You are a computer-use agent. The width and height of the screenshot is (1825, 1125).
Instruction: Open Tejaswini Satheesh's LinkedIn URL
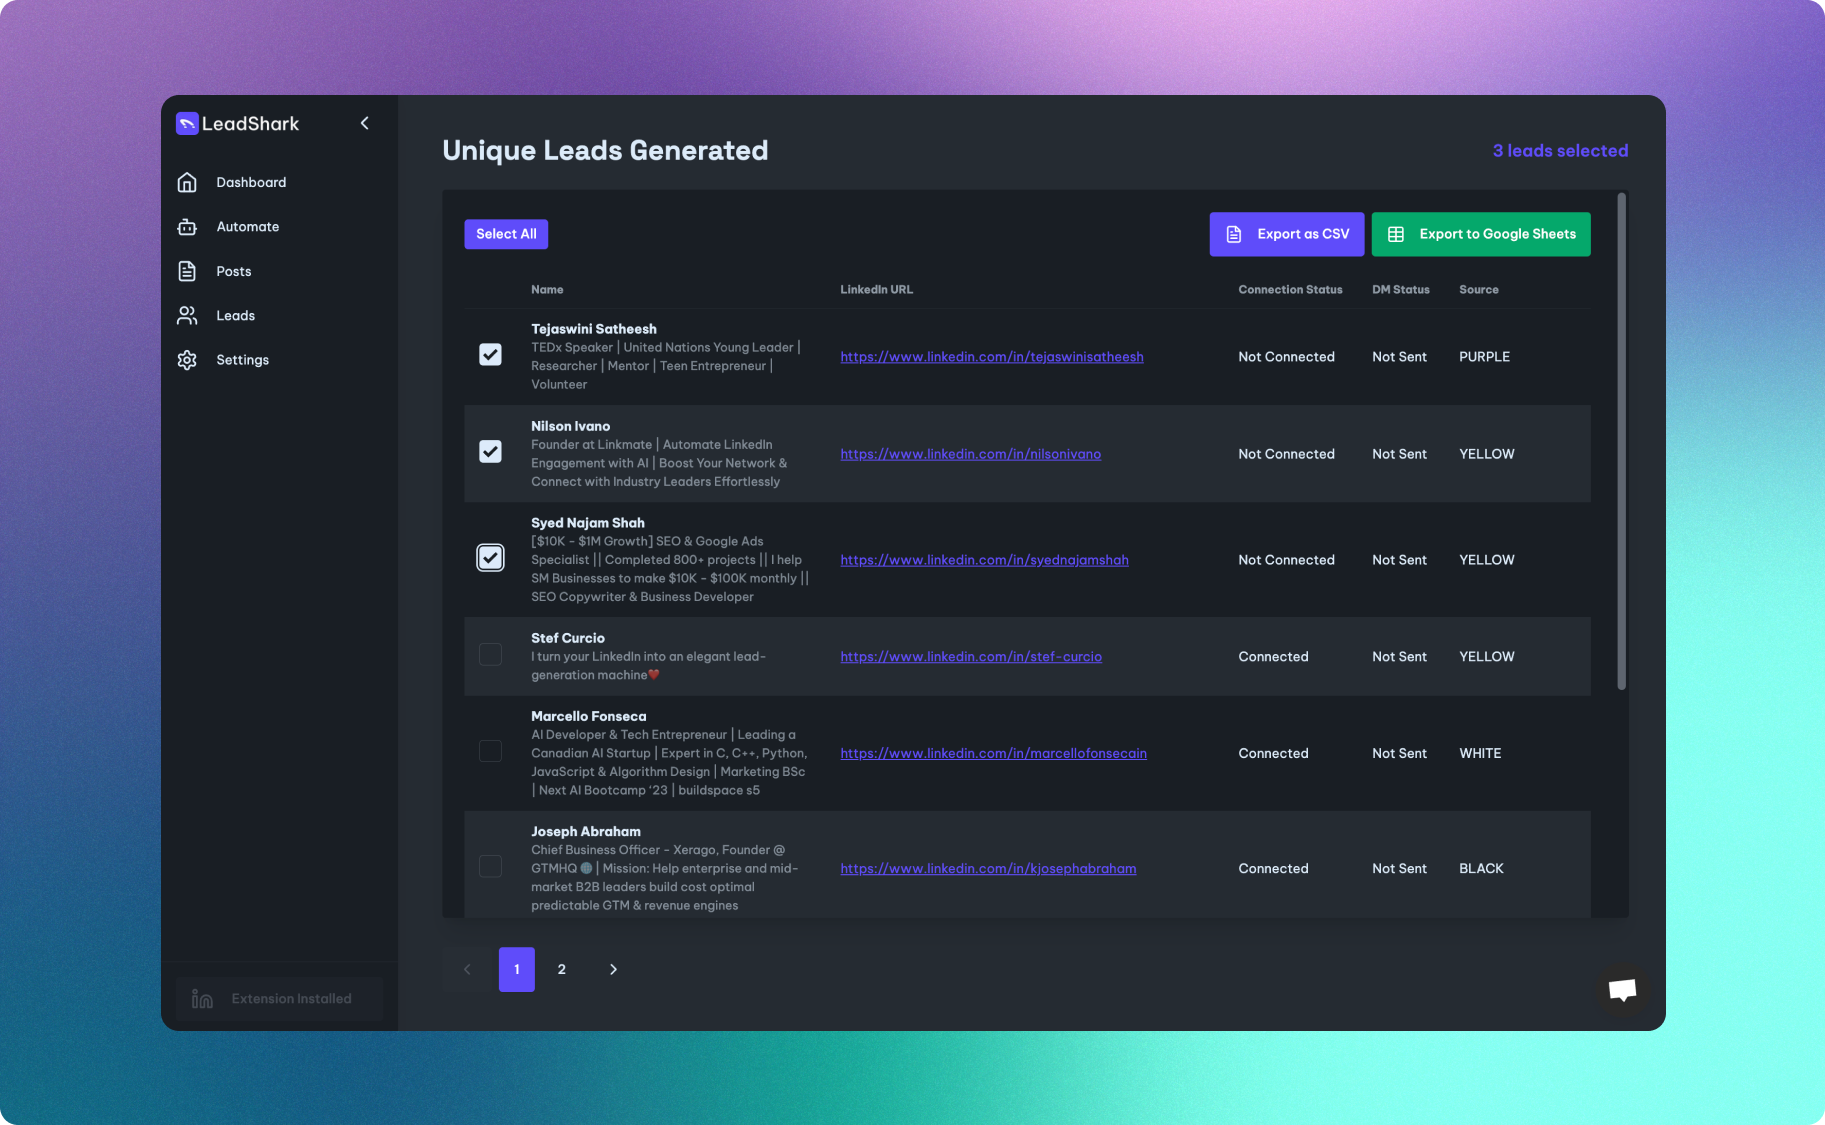coord(992,357)
